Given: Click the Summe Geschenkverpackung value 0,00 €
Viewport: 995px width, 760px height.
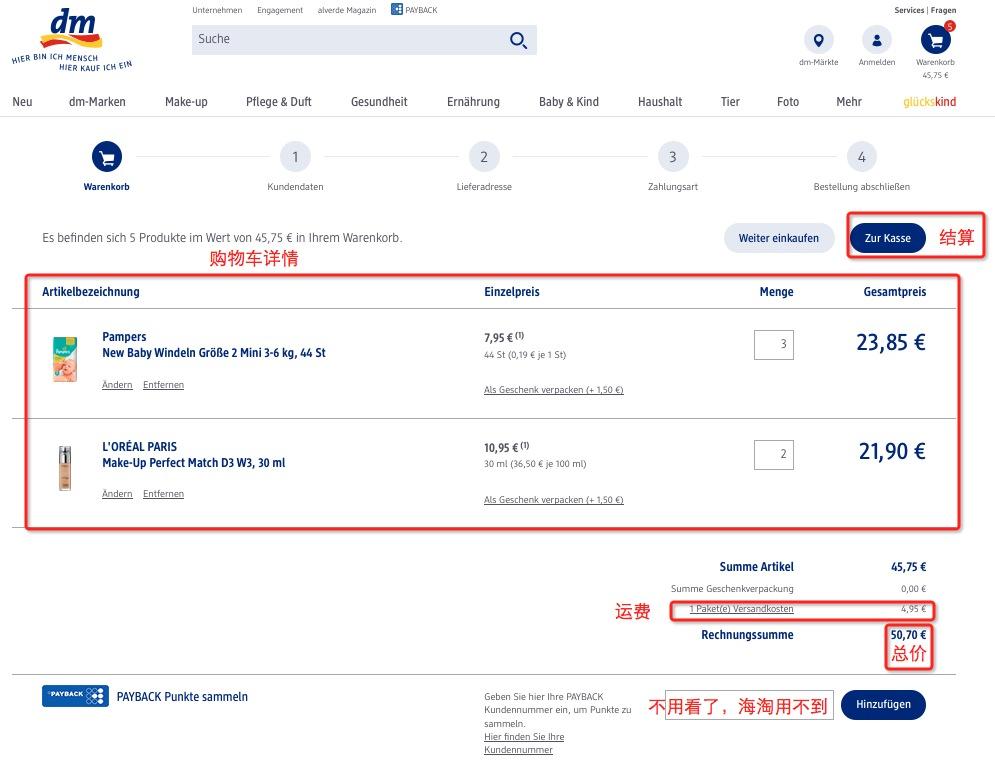Looking at the screenshot, I should tap(913, 589).
